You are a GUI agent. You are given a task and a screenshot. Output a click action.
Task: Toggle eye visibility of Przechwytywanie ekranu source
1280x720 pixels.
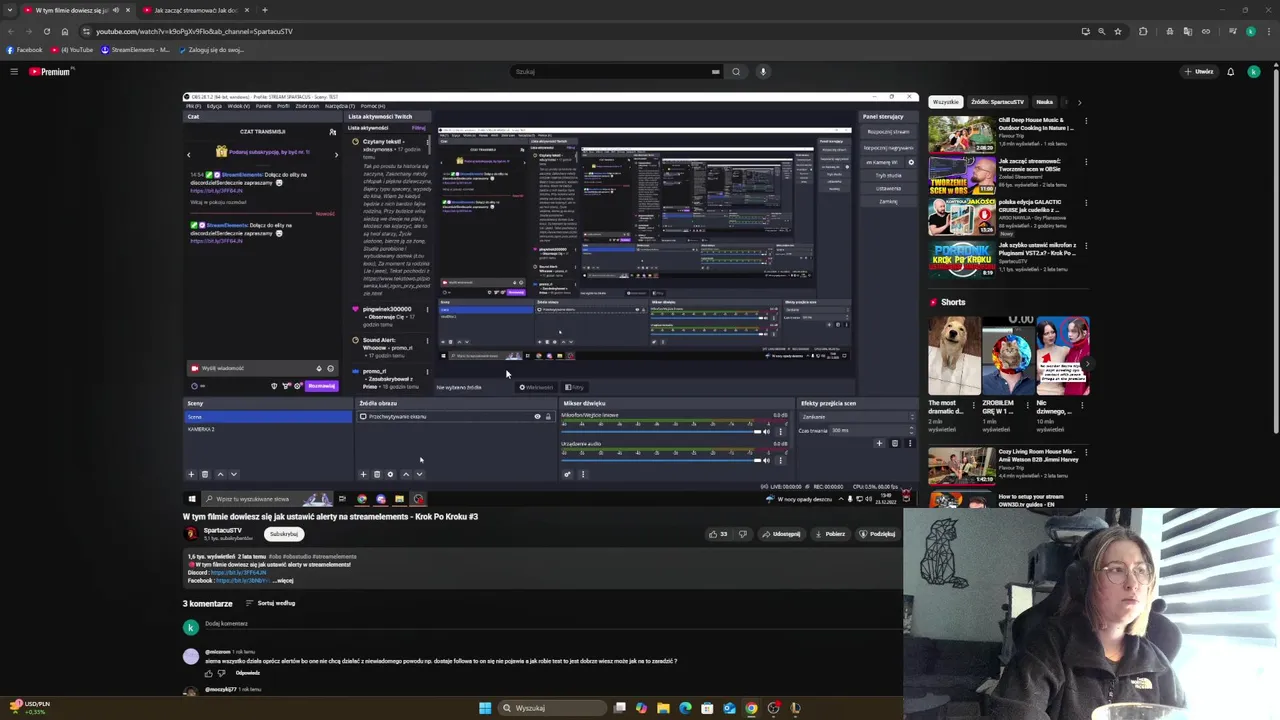(x=537, y=417)
